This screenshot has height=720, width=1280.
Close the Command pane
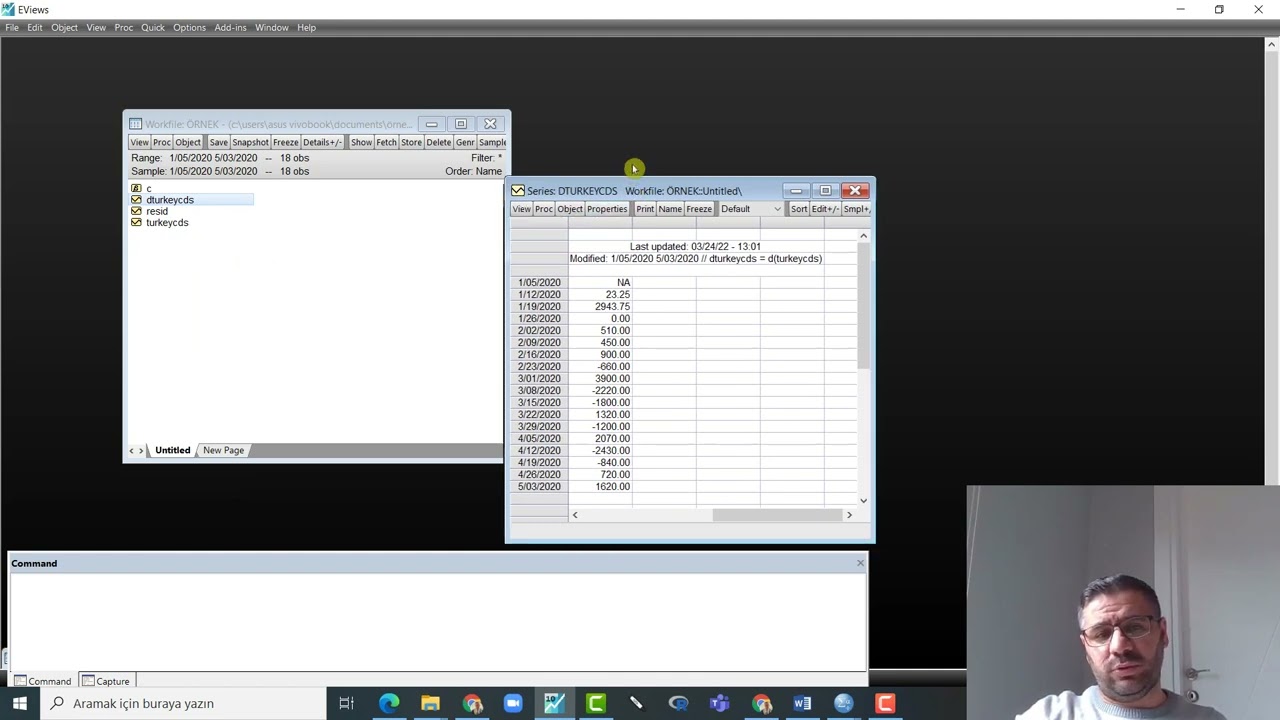[x=860, y=563]
